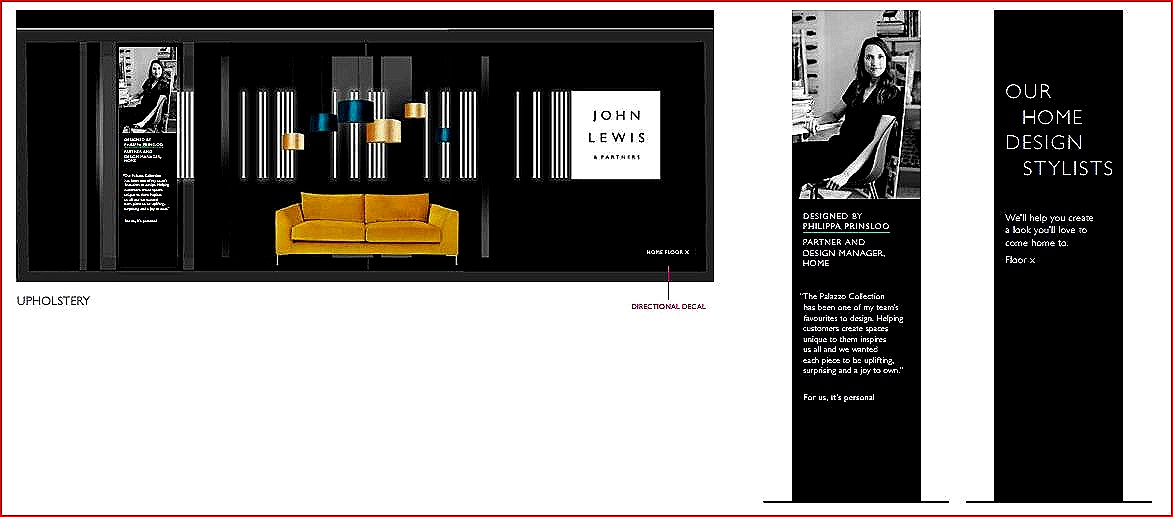Select the Palazzo Collection quote paragraph on large banner
The width and height of the screenshot is (1173, 517).
851,334
